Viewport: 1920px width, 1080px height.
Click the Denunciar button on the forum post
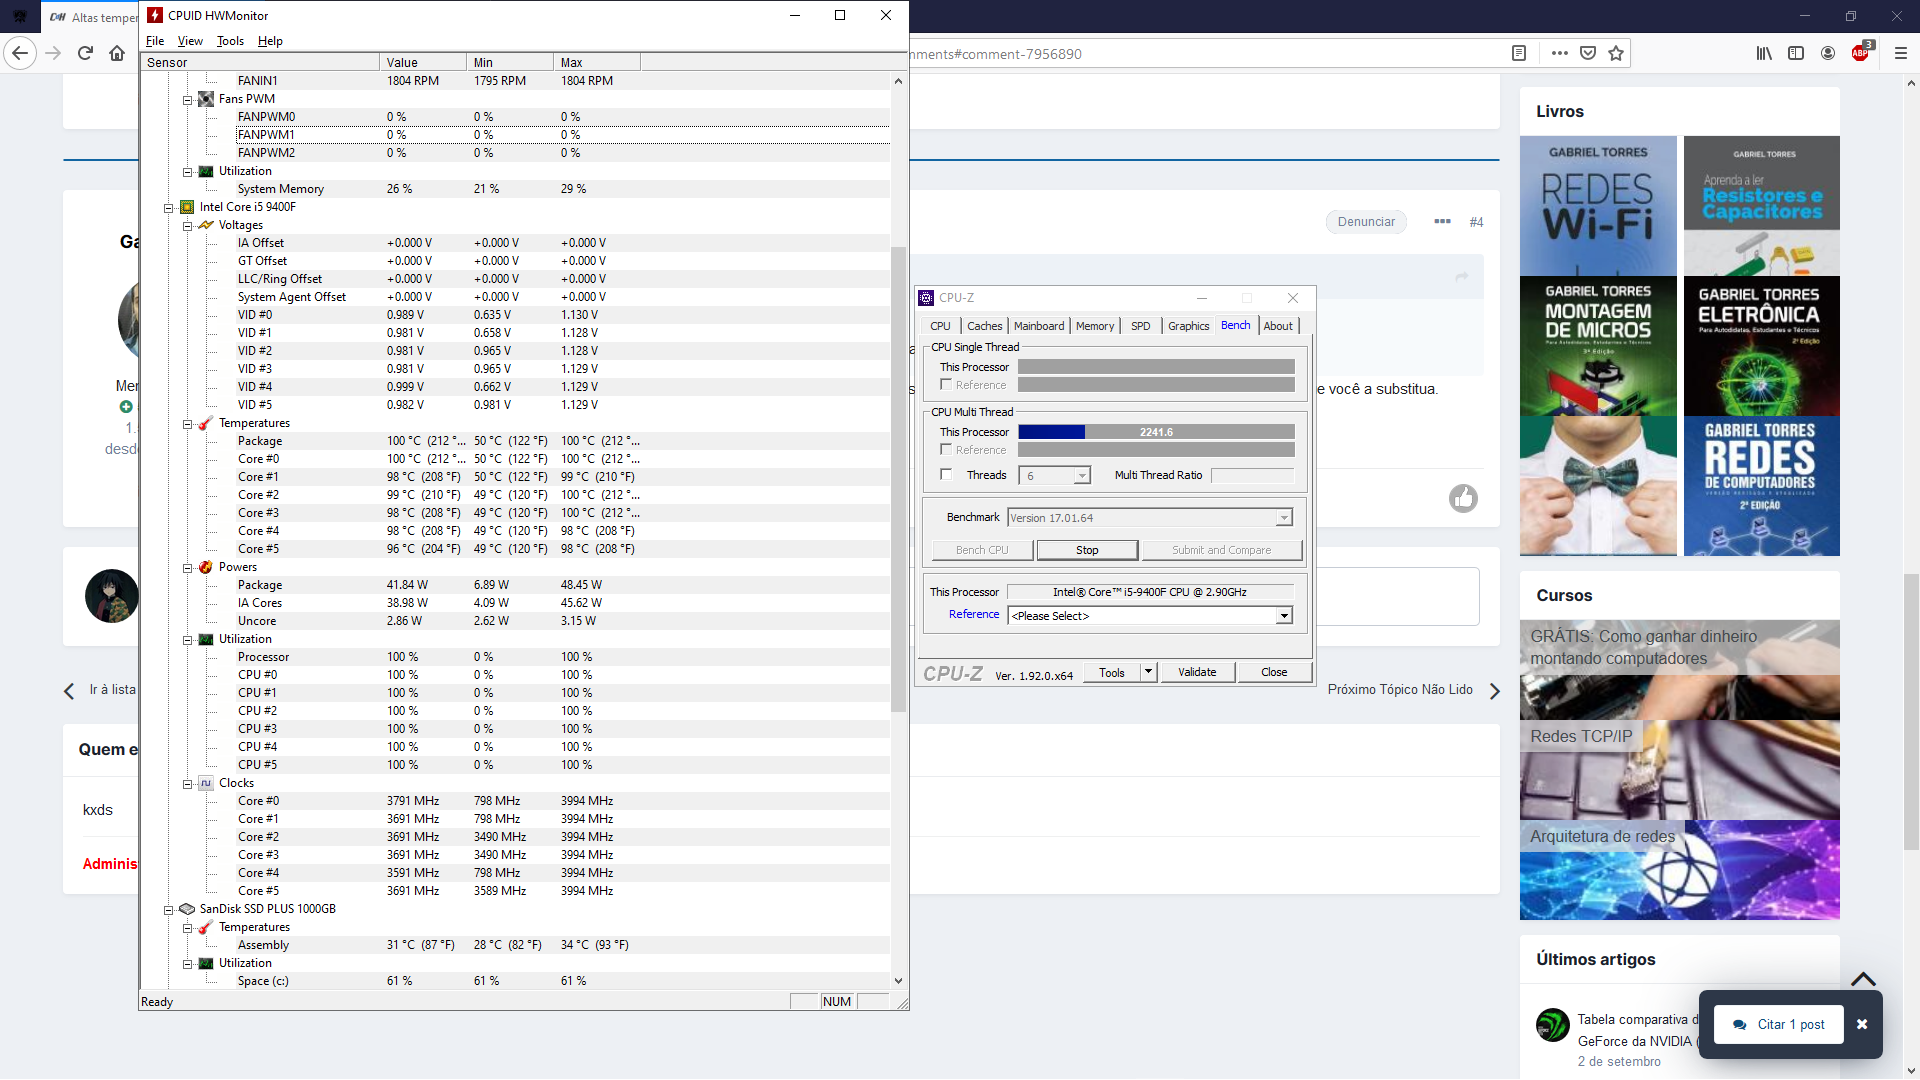(1366, 222)
